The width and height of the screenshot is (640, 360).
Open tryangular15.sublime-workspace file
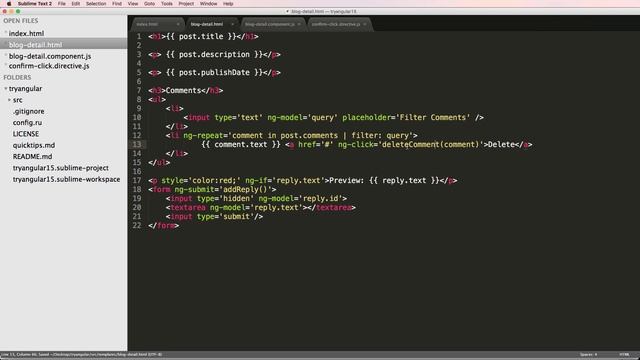[66, 180]
